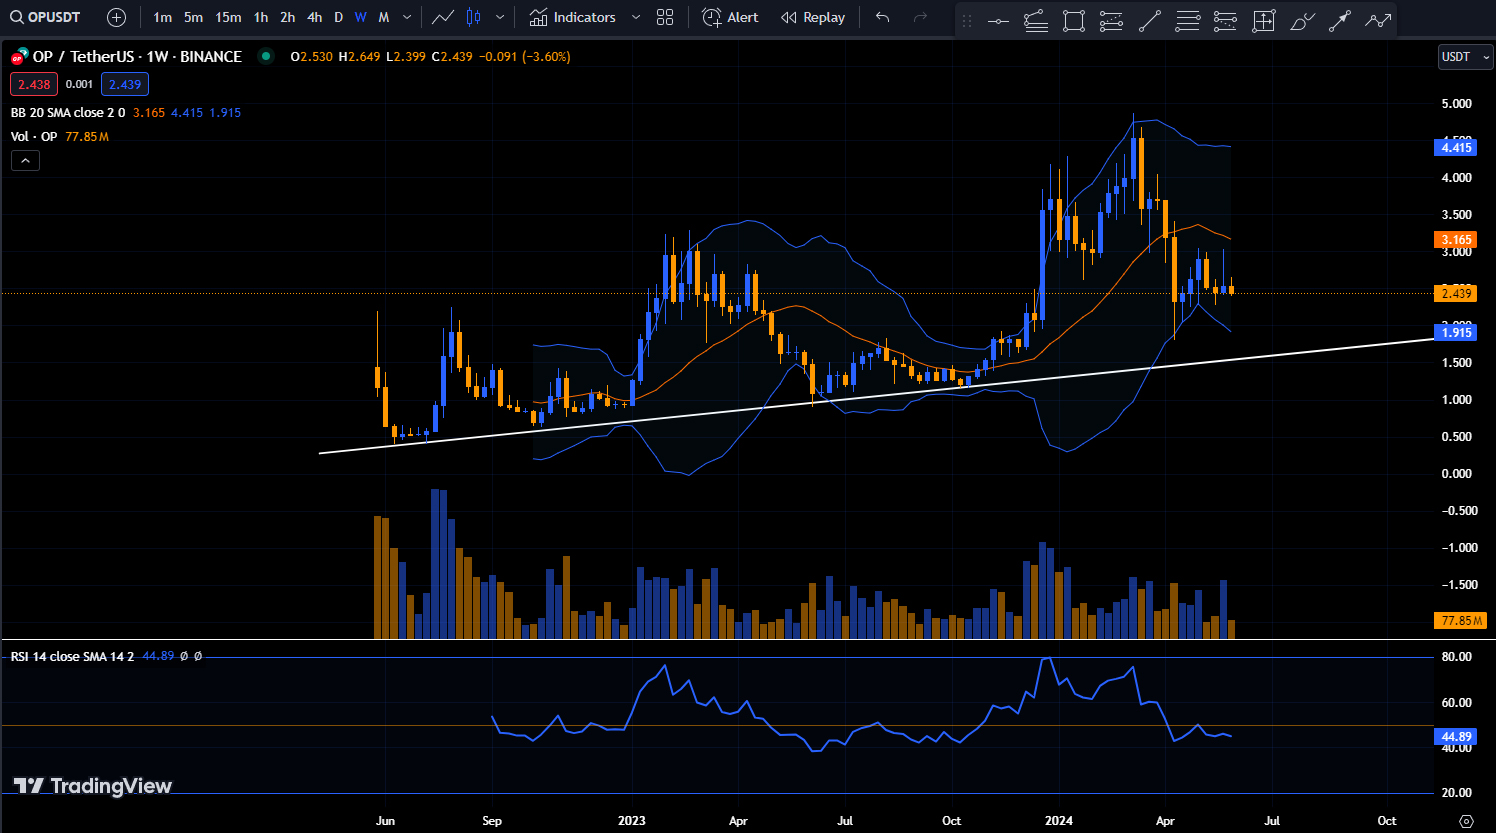Select the polyline path tool

pyautogui.click(x=1378, y=20)
